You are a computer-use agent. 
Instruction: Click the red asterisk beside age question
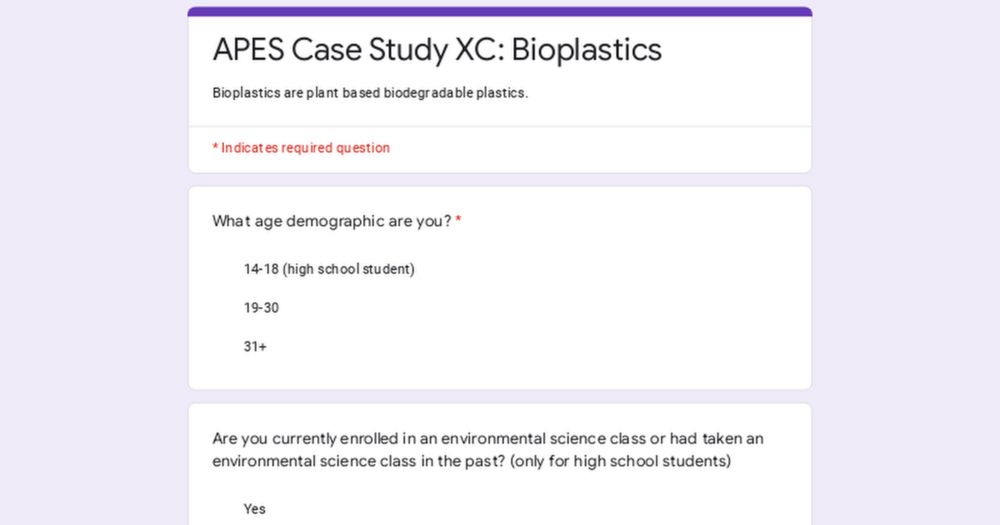[x=458, y=221]
